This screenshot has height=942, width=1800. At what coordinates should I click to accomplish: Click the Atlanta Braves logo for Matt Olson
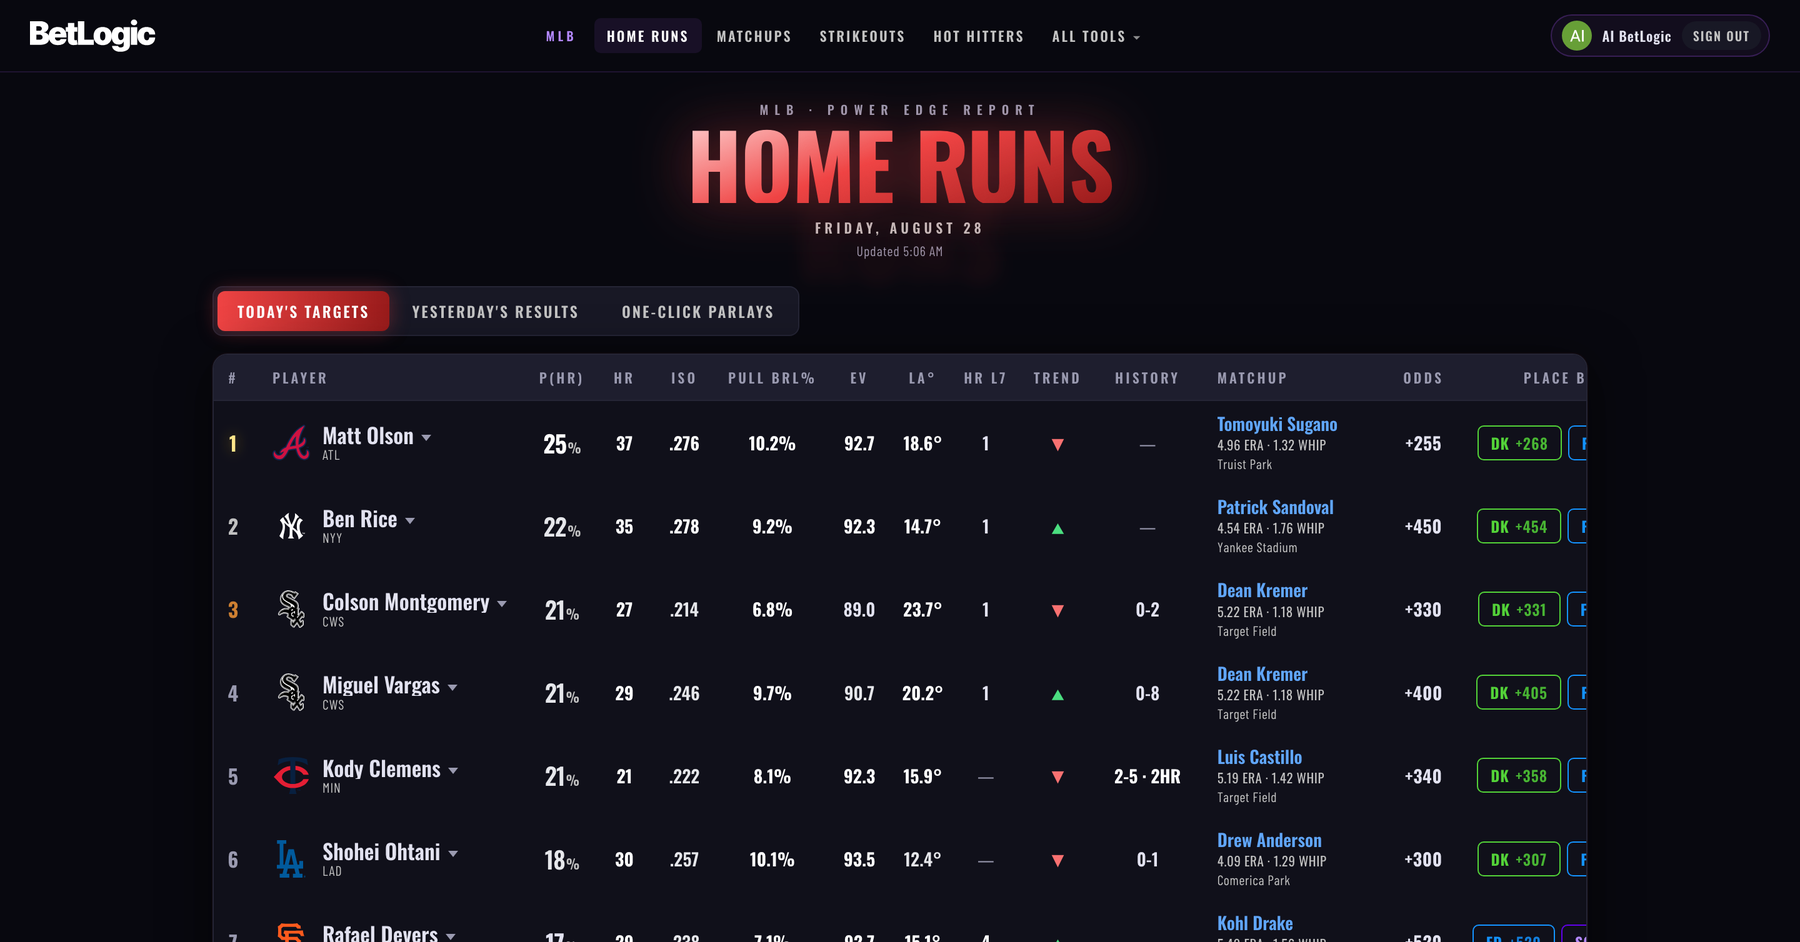point(291,443)
